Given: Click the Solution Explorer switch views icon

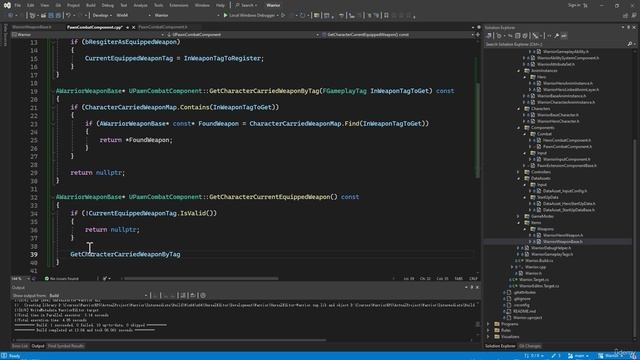Looking at the screenshot, I should click(489, 36).
